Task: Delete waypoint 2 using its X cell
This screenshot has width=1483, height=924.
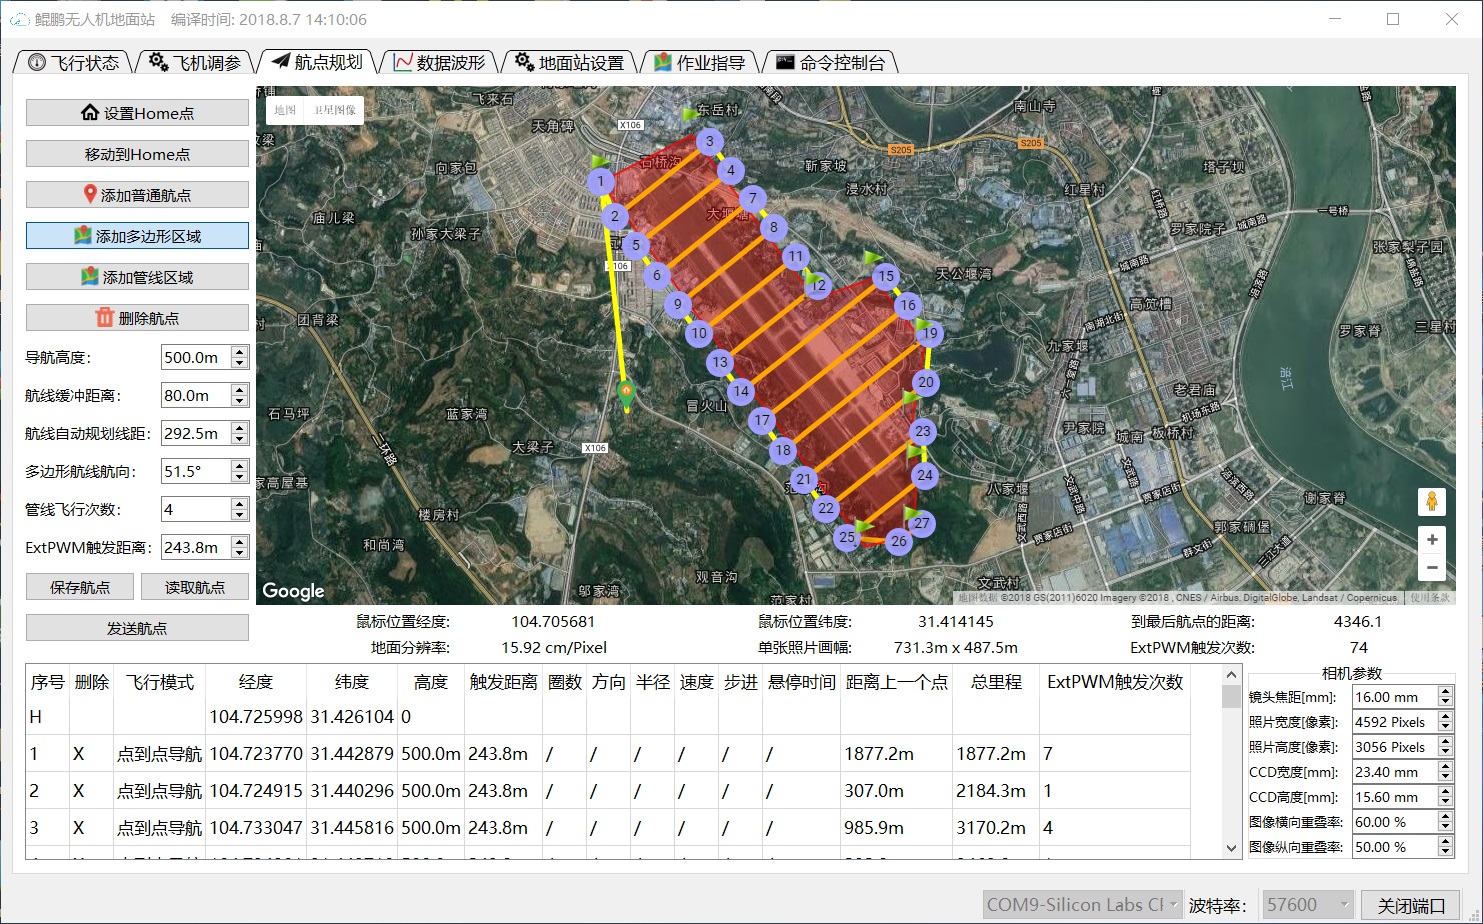Action: pos(78,791)
